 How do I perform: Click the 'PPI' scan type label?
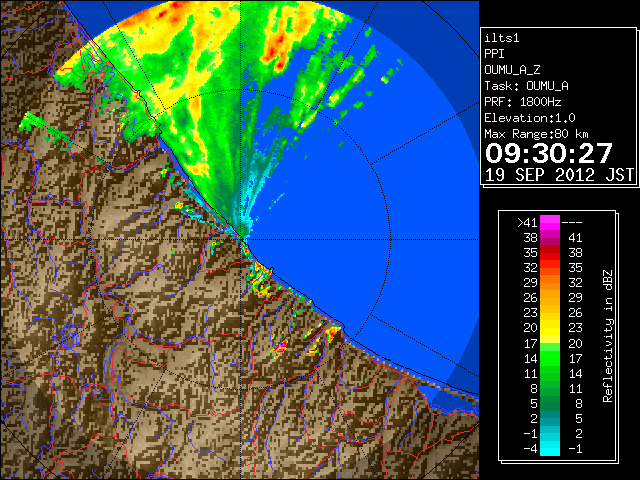coord(494,54)
